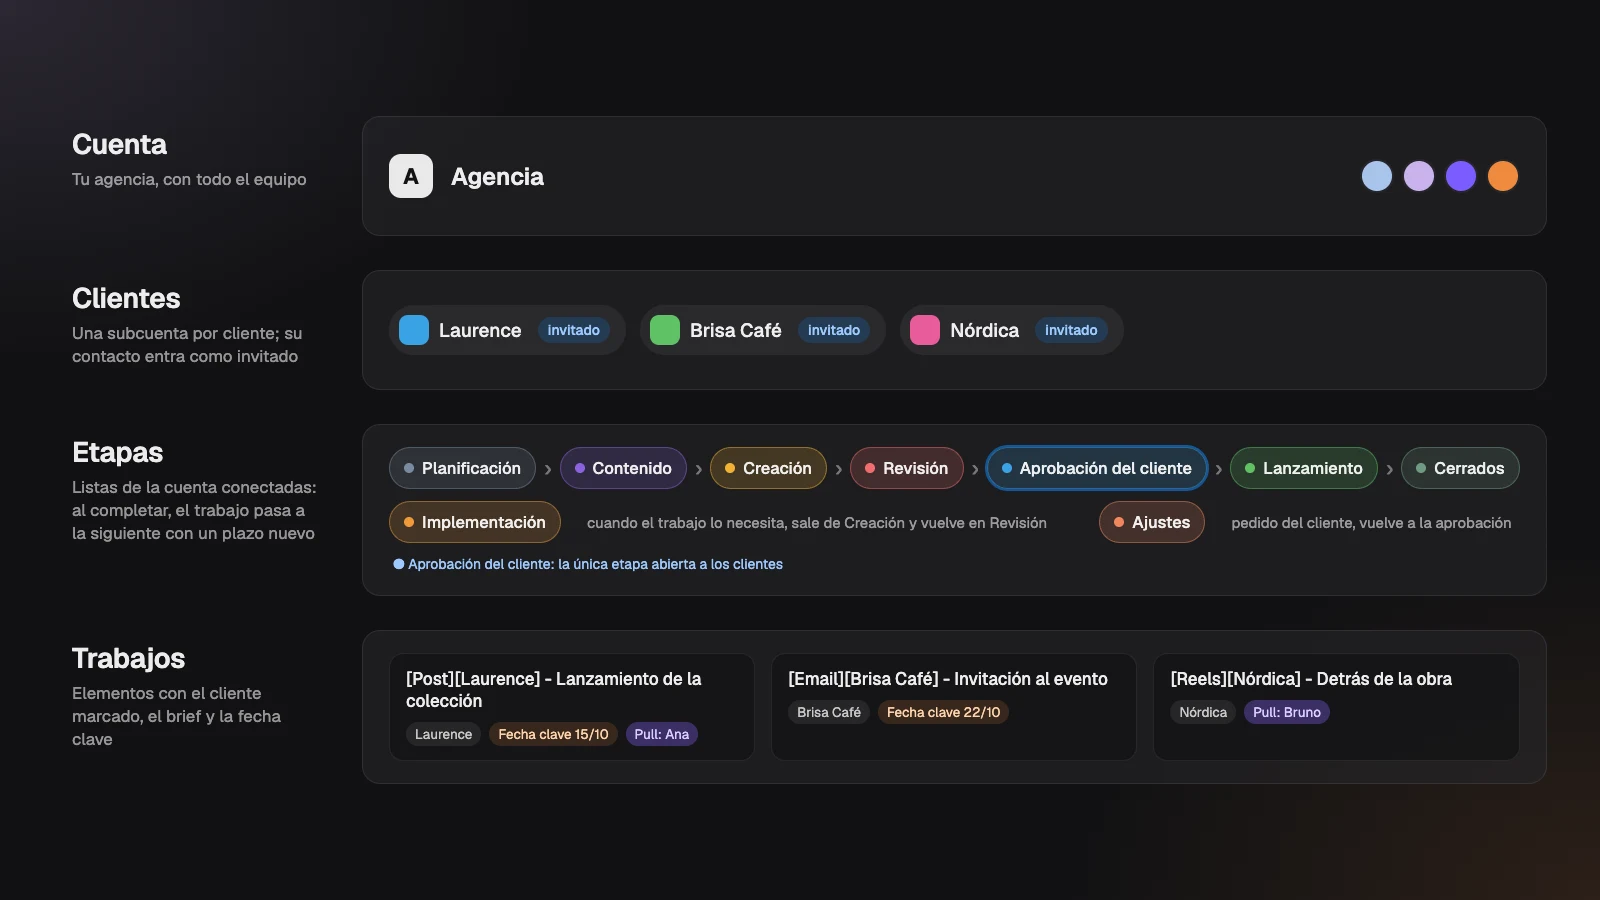Select the Creación stage
Screen dimensions: 1600x900
coord(768,468)
